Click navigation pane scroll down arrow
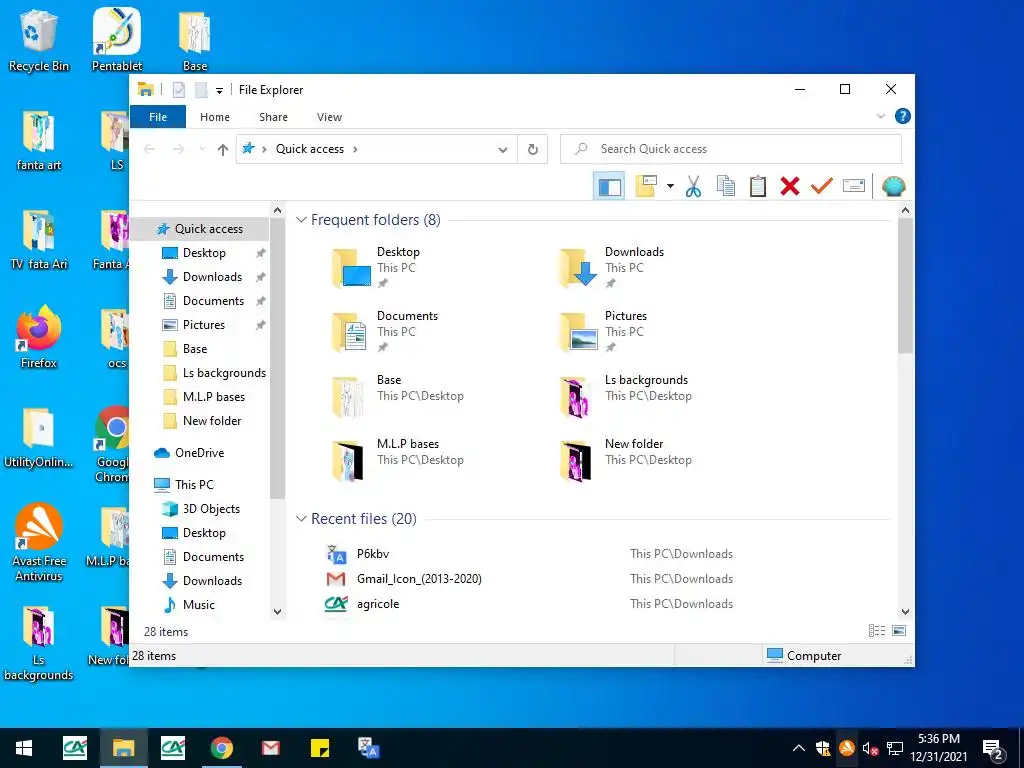This screenshot has width=1024, height=768. point(278,612)
